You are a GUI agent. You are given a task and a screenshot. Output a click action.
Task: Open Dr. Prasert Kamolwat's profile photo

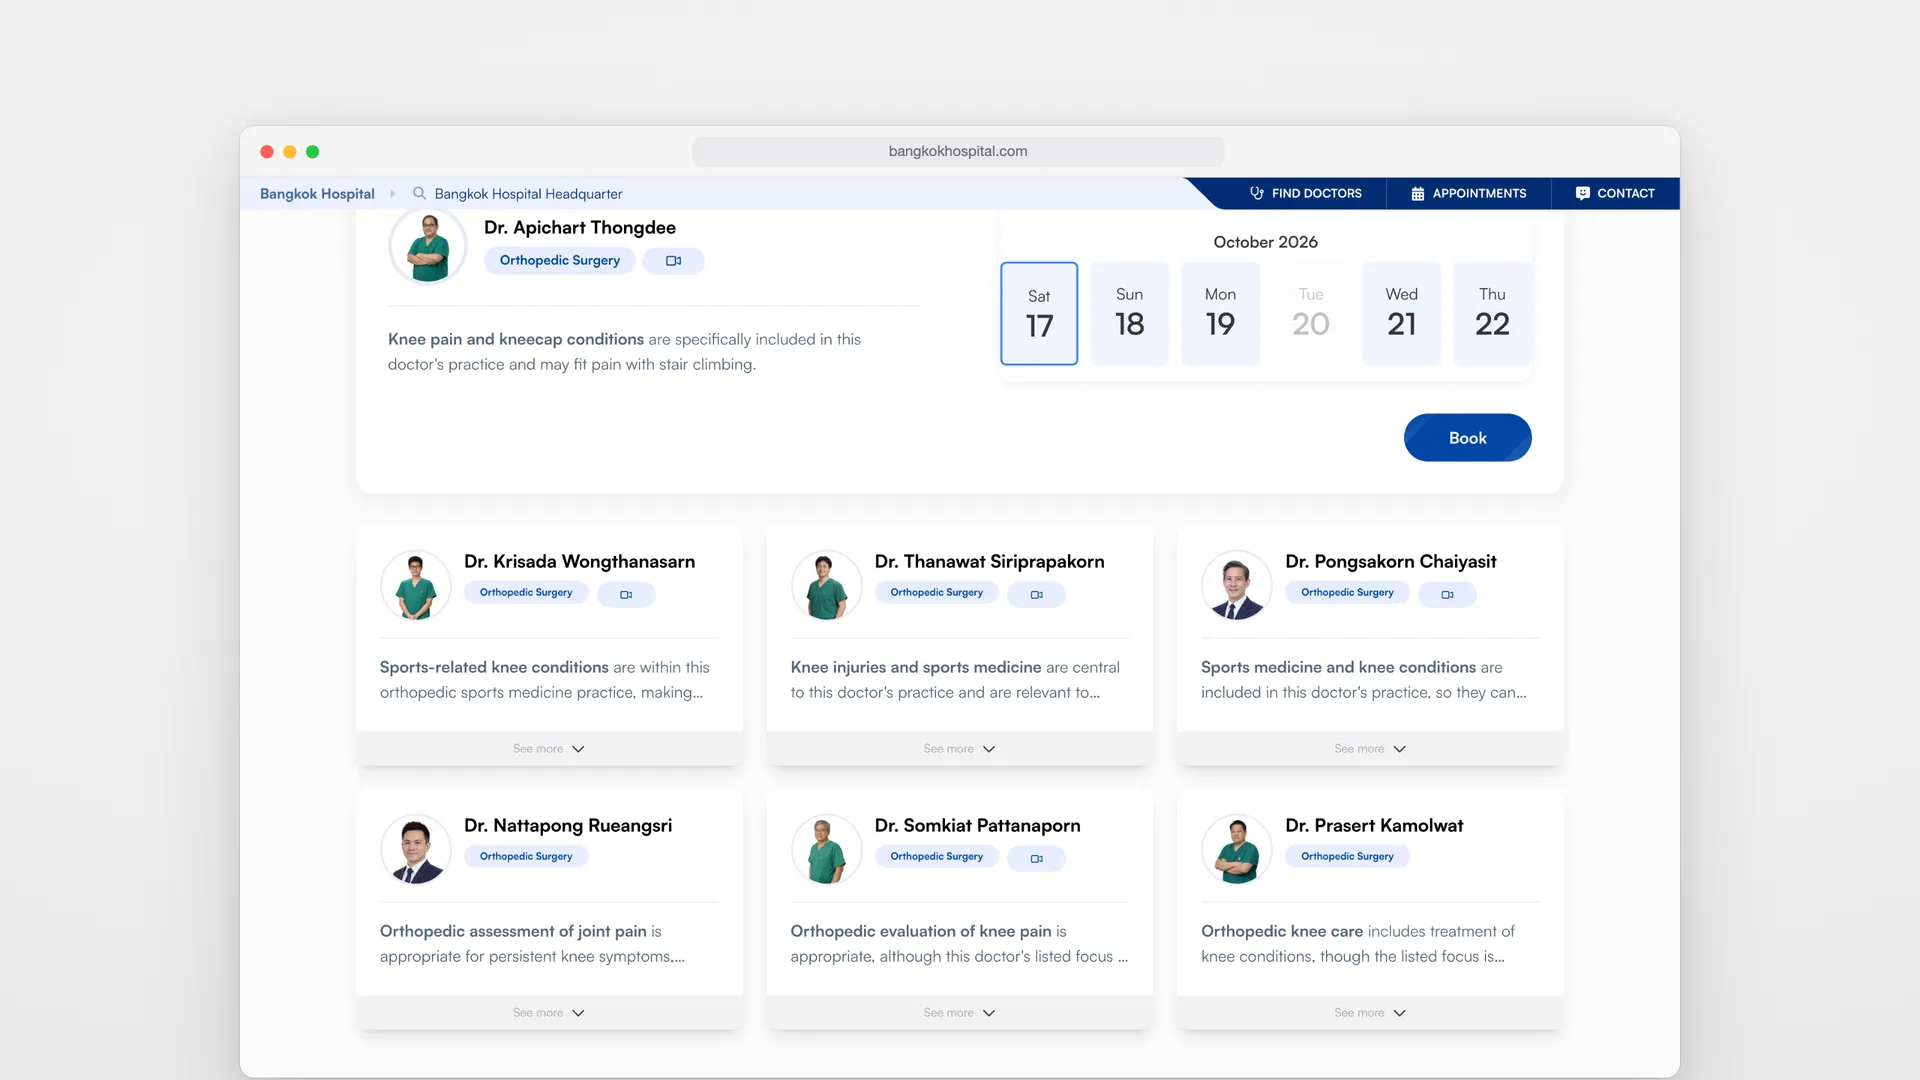[1237, 850]
